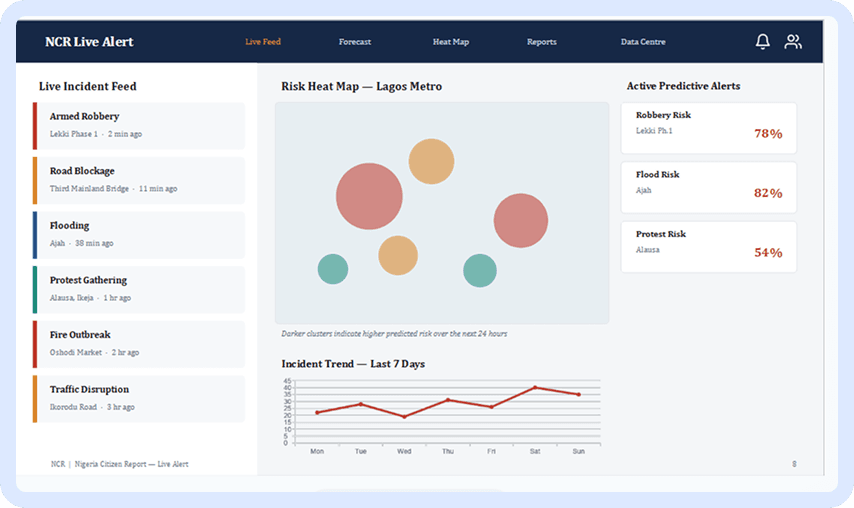Open the Protest Risk 54% alert card
This screenshot has width=854, height=508.
[x=709, y=247]
